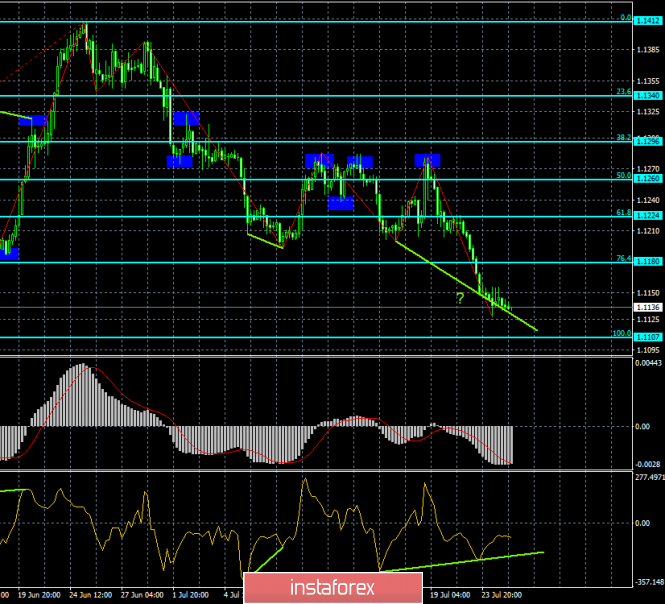Select the 1.1224 price level label

pyautogui.click(x=646, y=217)
